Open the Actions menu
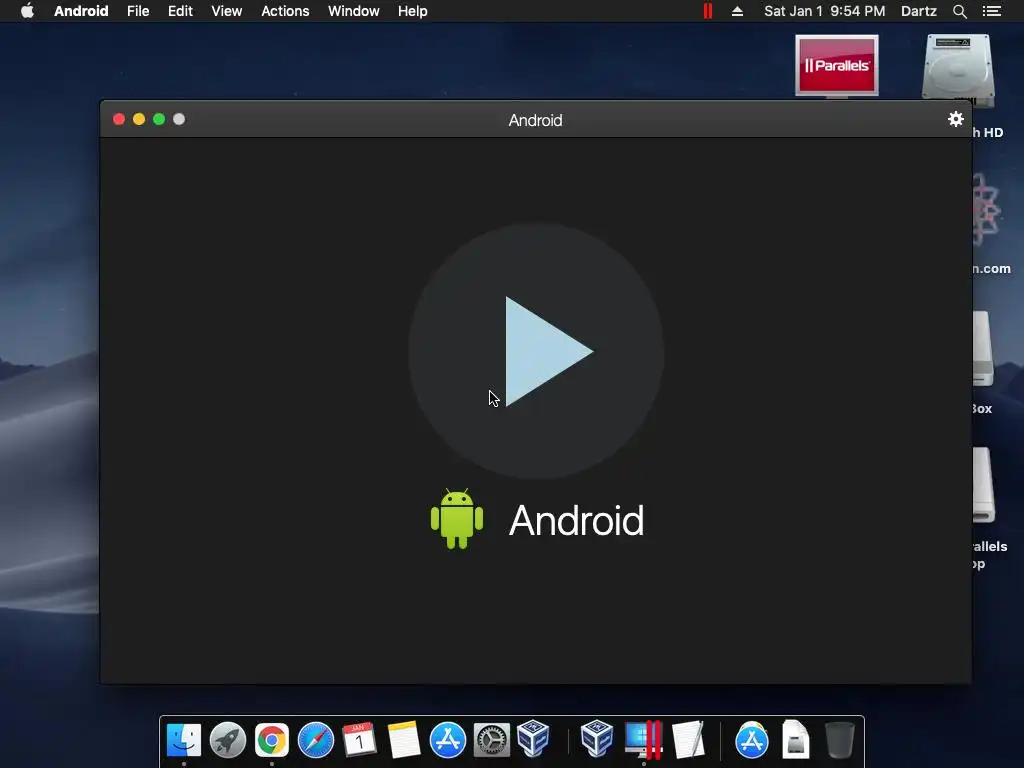The width and height of the screenshot is (1024, 768). (285, 11)
